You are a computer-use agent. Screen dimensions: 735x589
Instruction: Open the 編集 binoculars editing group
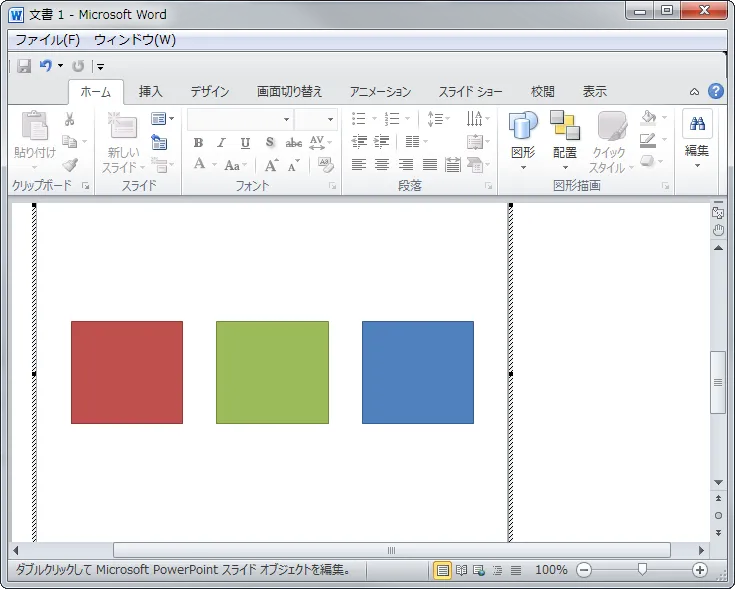697,140
